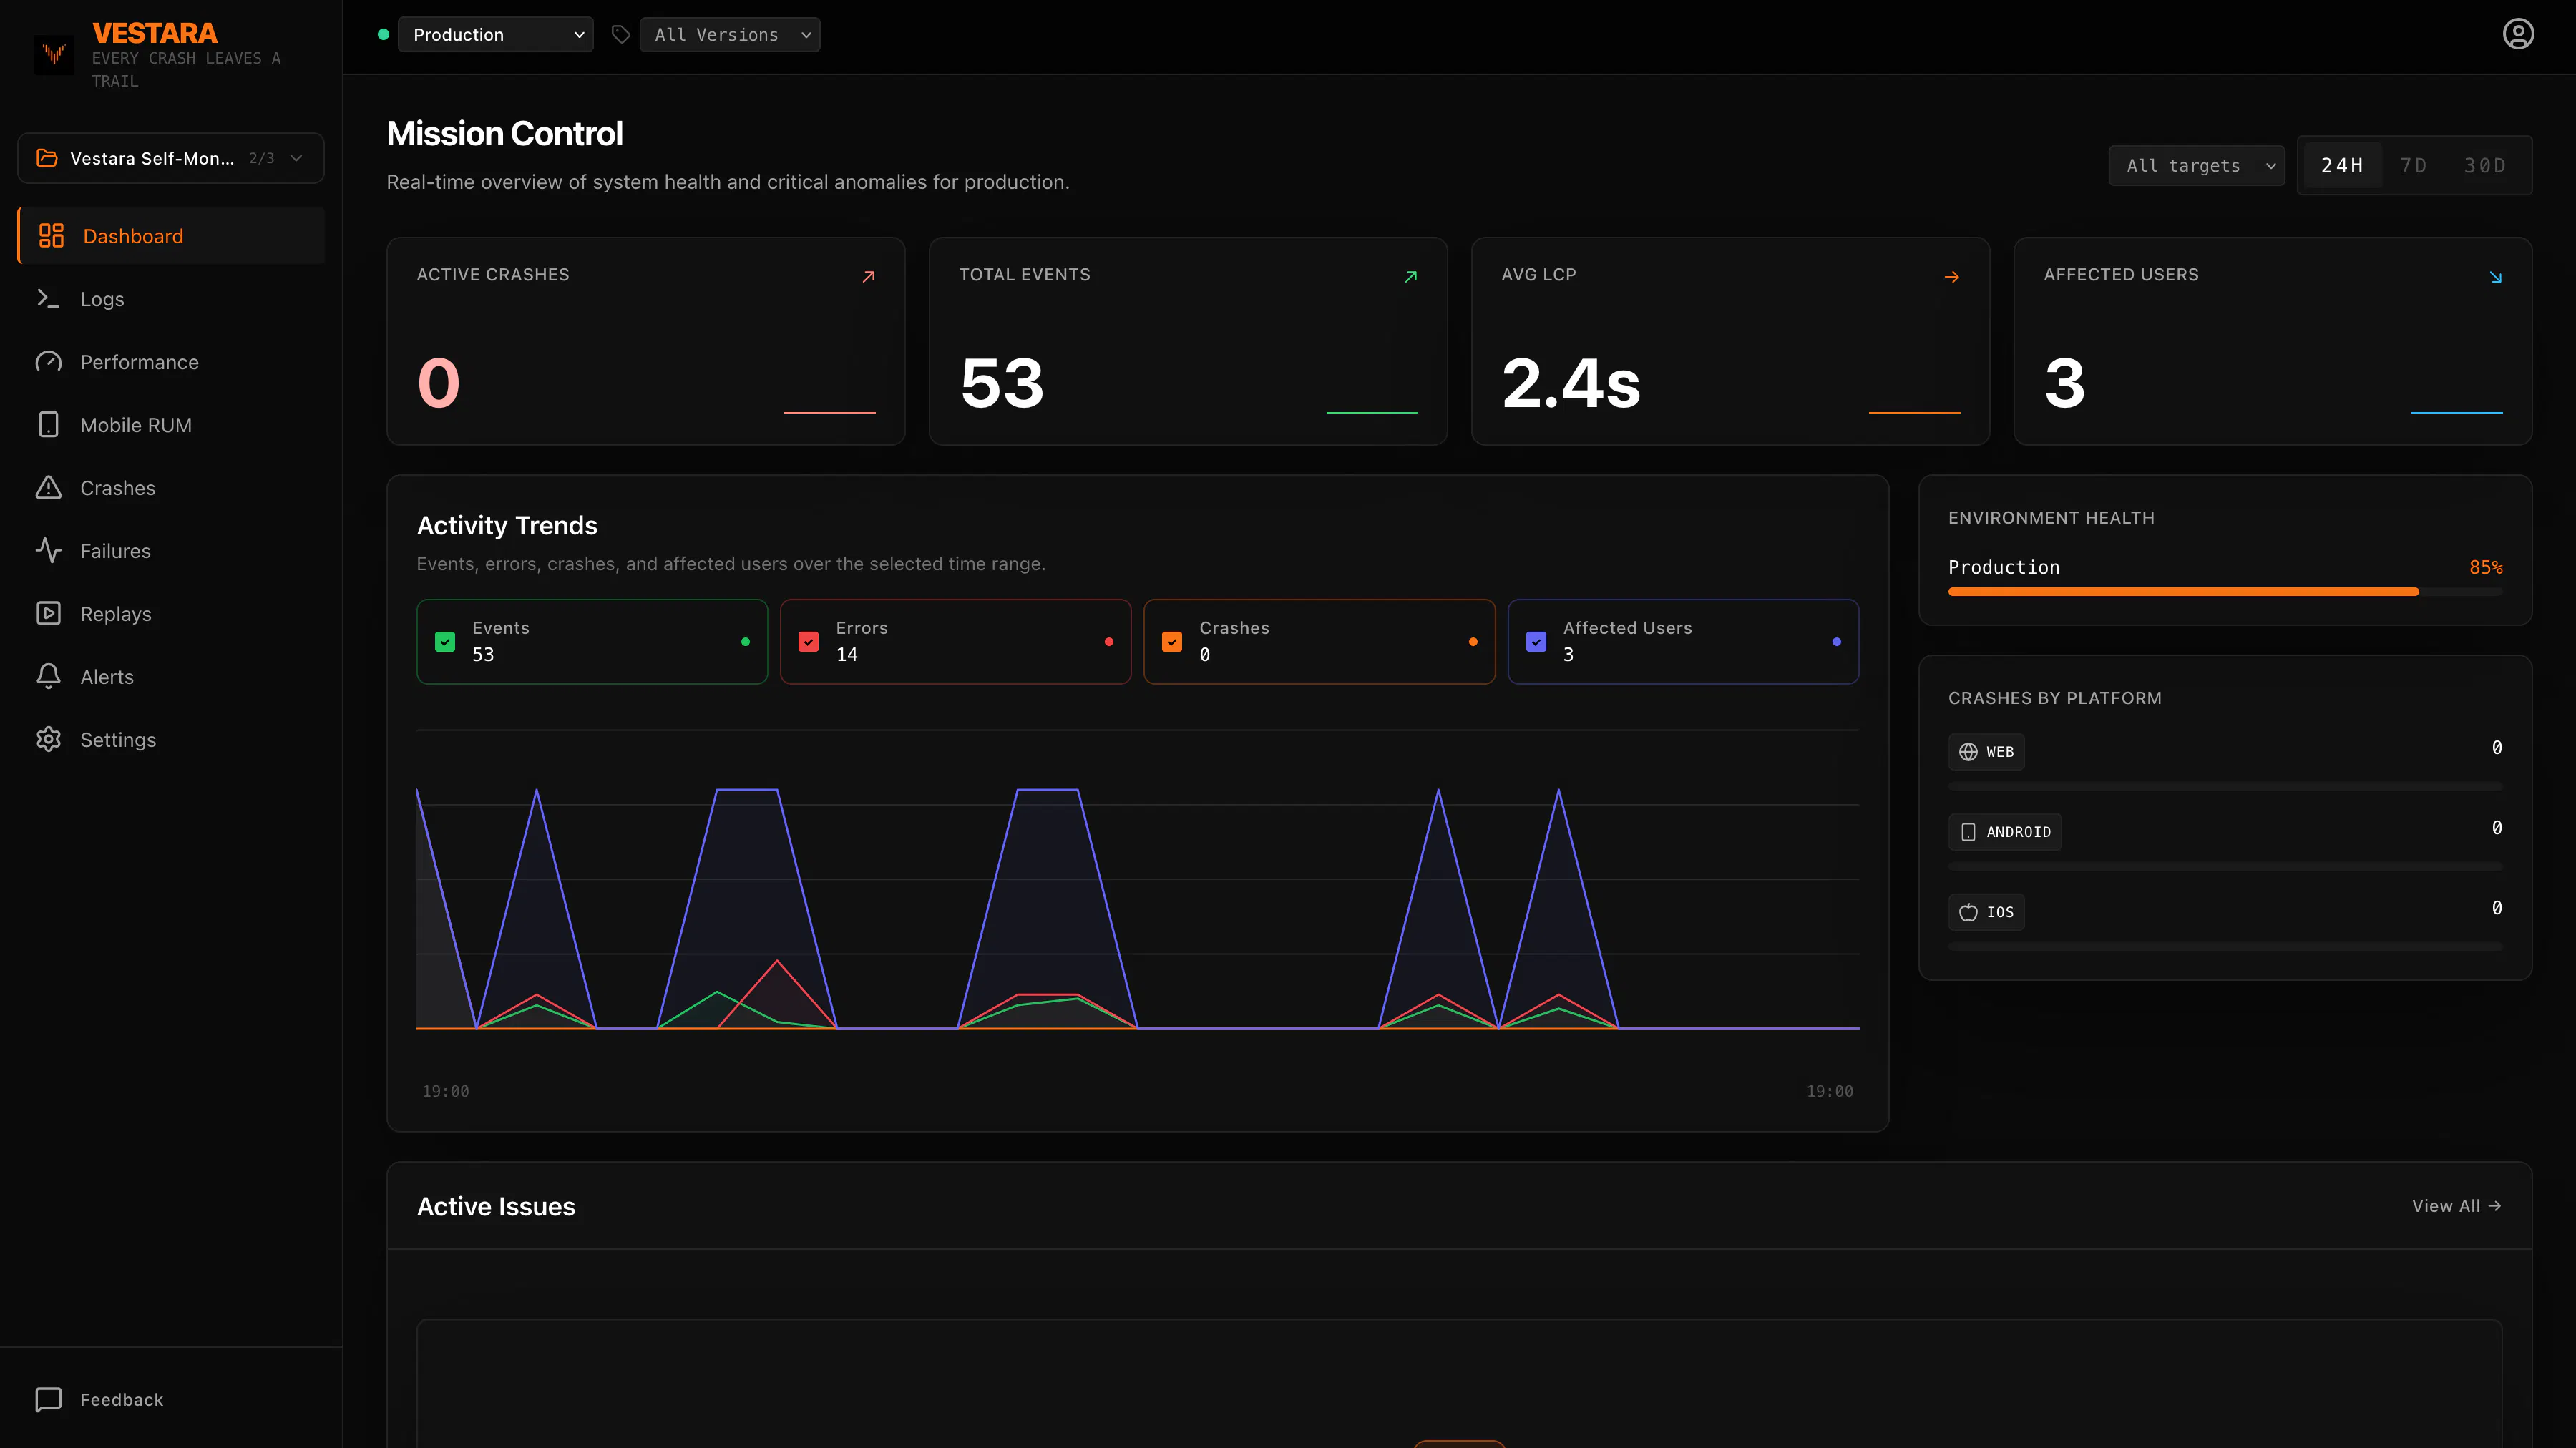This screenshot has height=1448, width=2576.
Task: Expand the Vestara Self-Mon project selector
Action: 171,158
